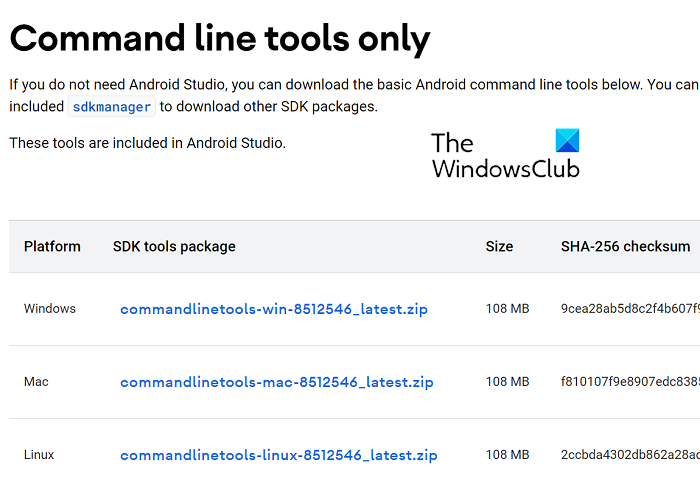
Task: Download commandlinetools-win-8512546_latest.zip
Action: coord(273,309)
